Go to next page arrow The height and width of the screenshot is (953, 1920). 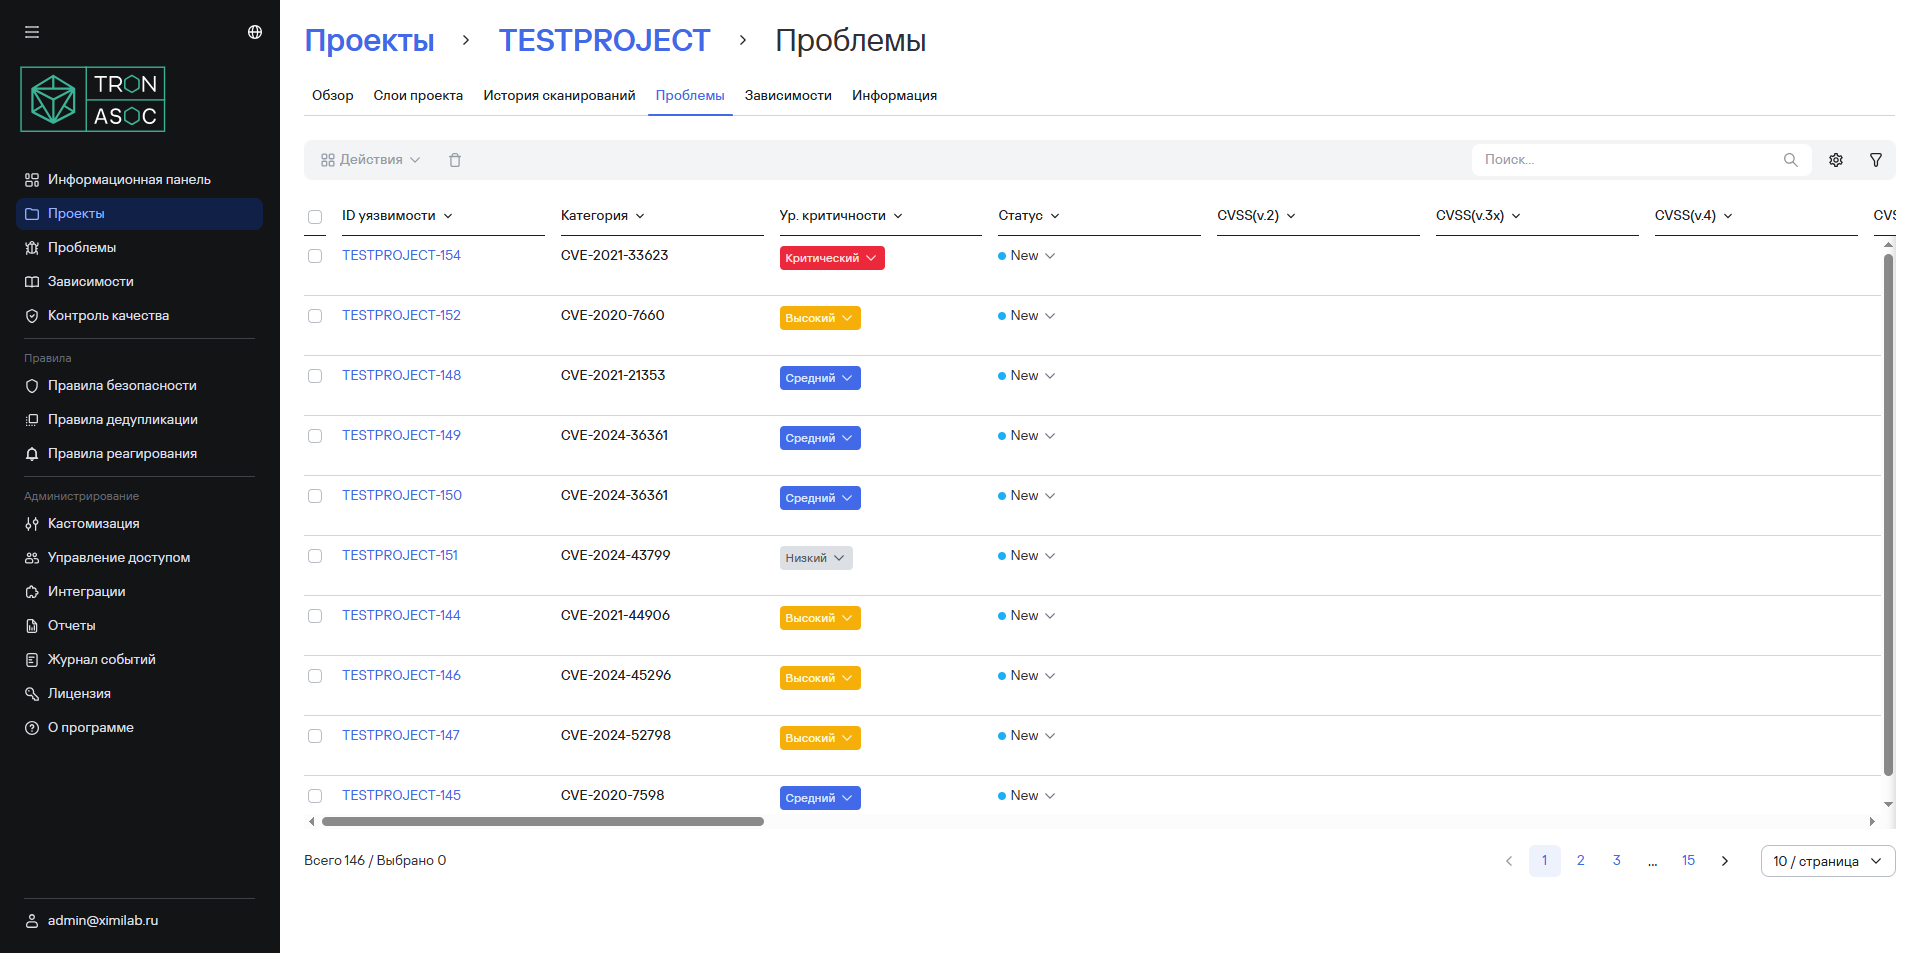(x=1725, y=861)
